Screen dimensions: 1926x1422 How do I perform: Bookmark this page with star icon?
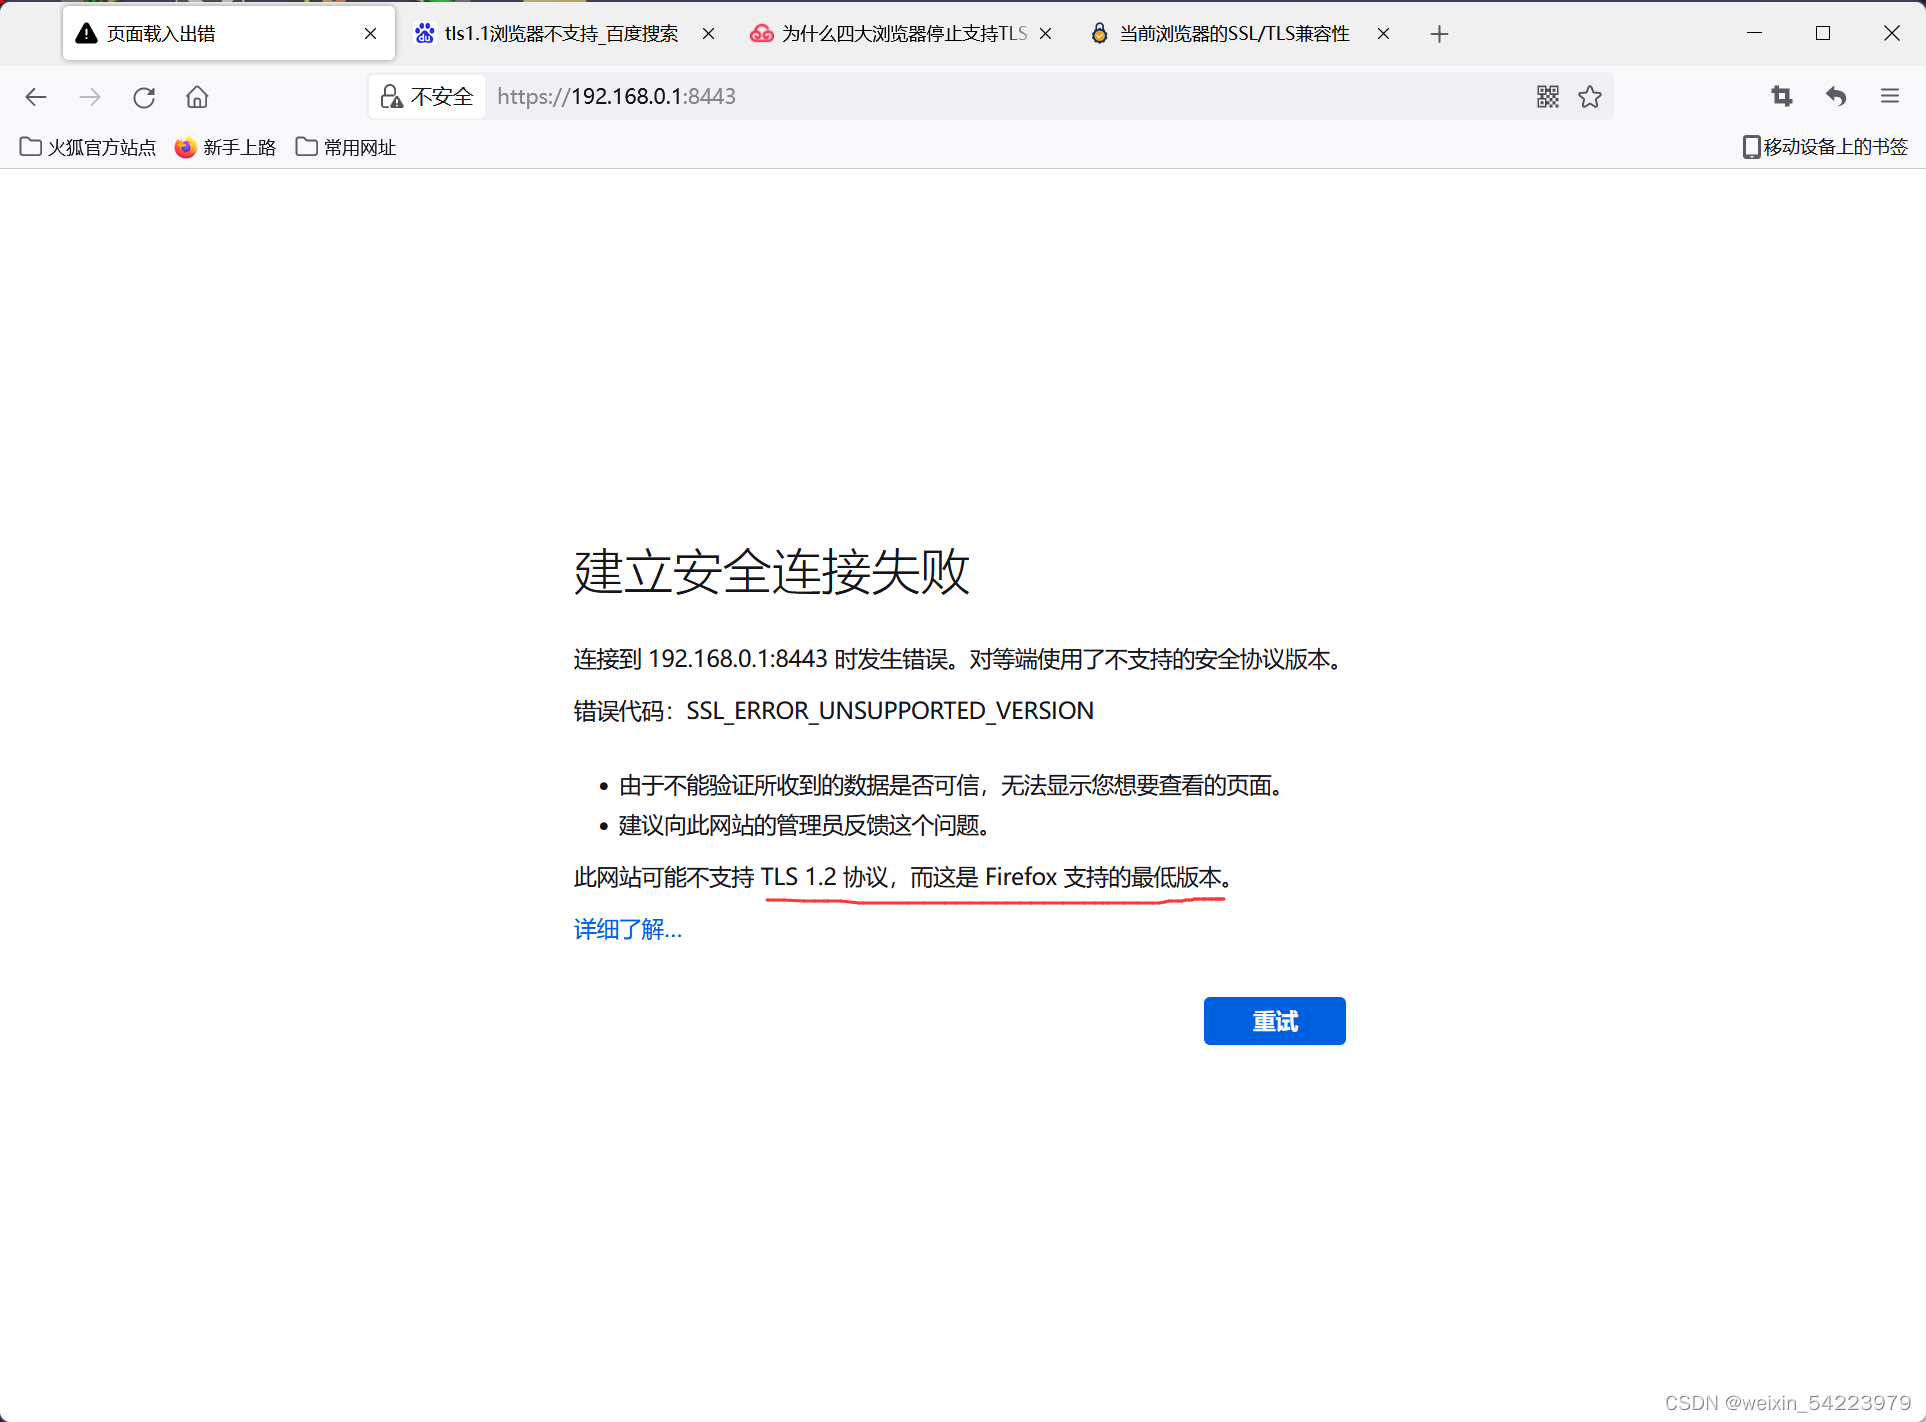pyautogui.click(x=1590, y=97)
